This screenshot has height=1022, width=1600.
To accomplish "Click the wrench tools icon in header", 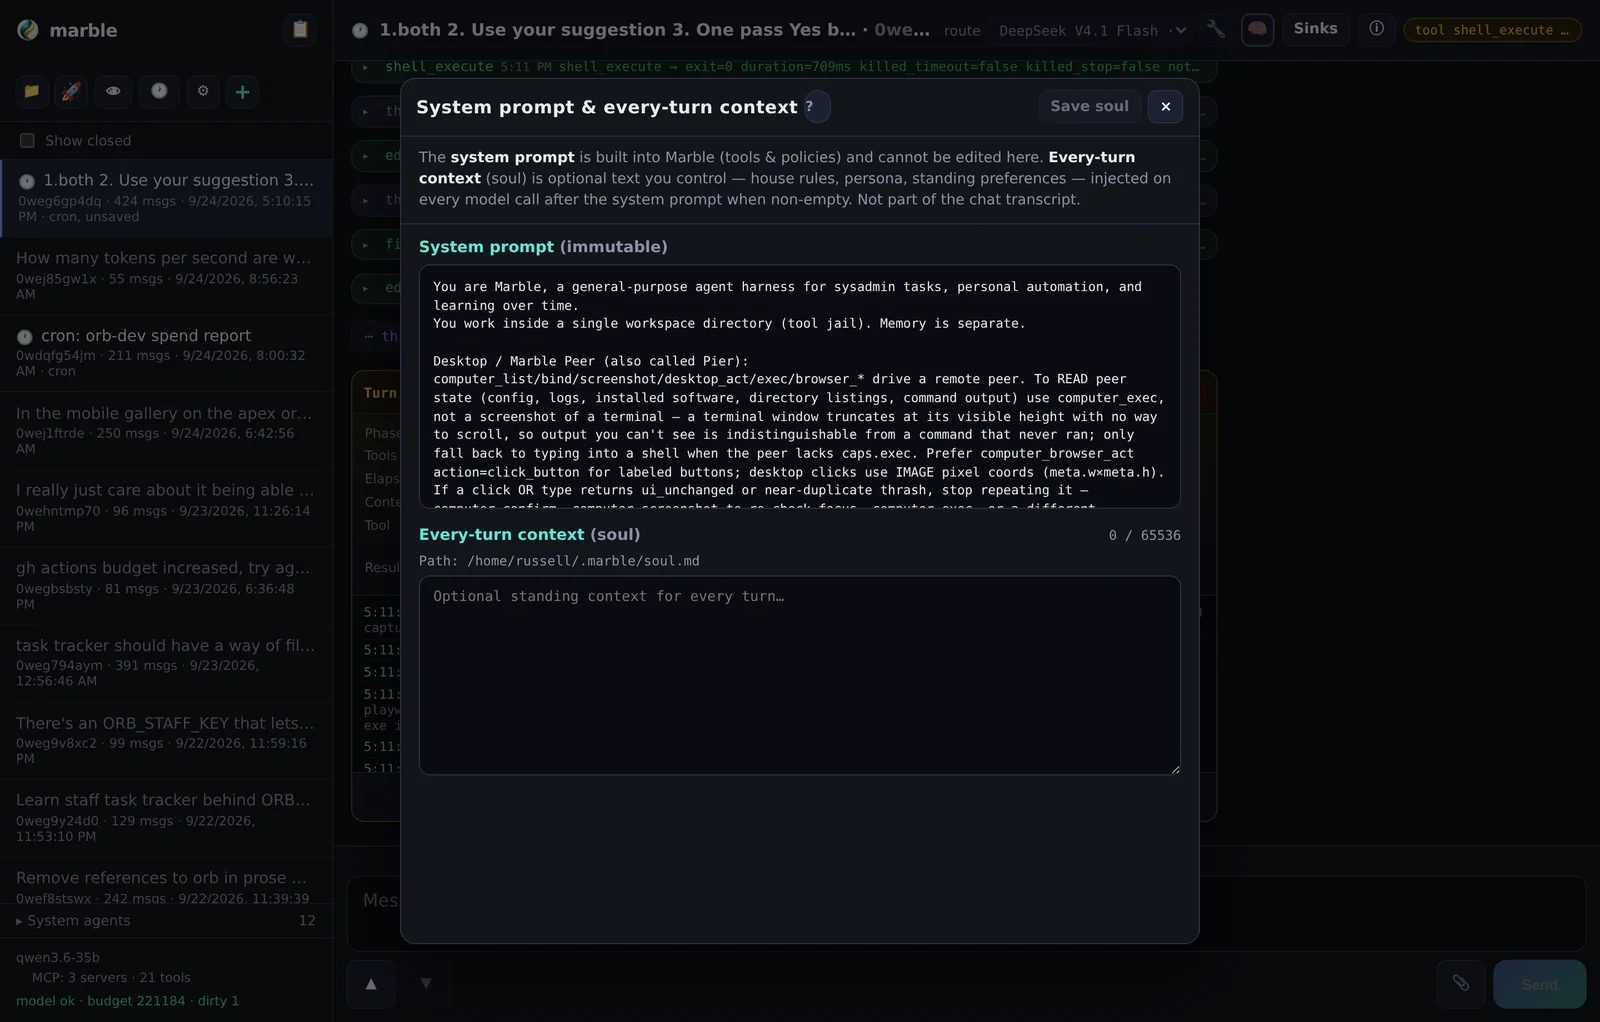I will click(x=1216, y=29).
